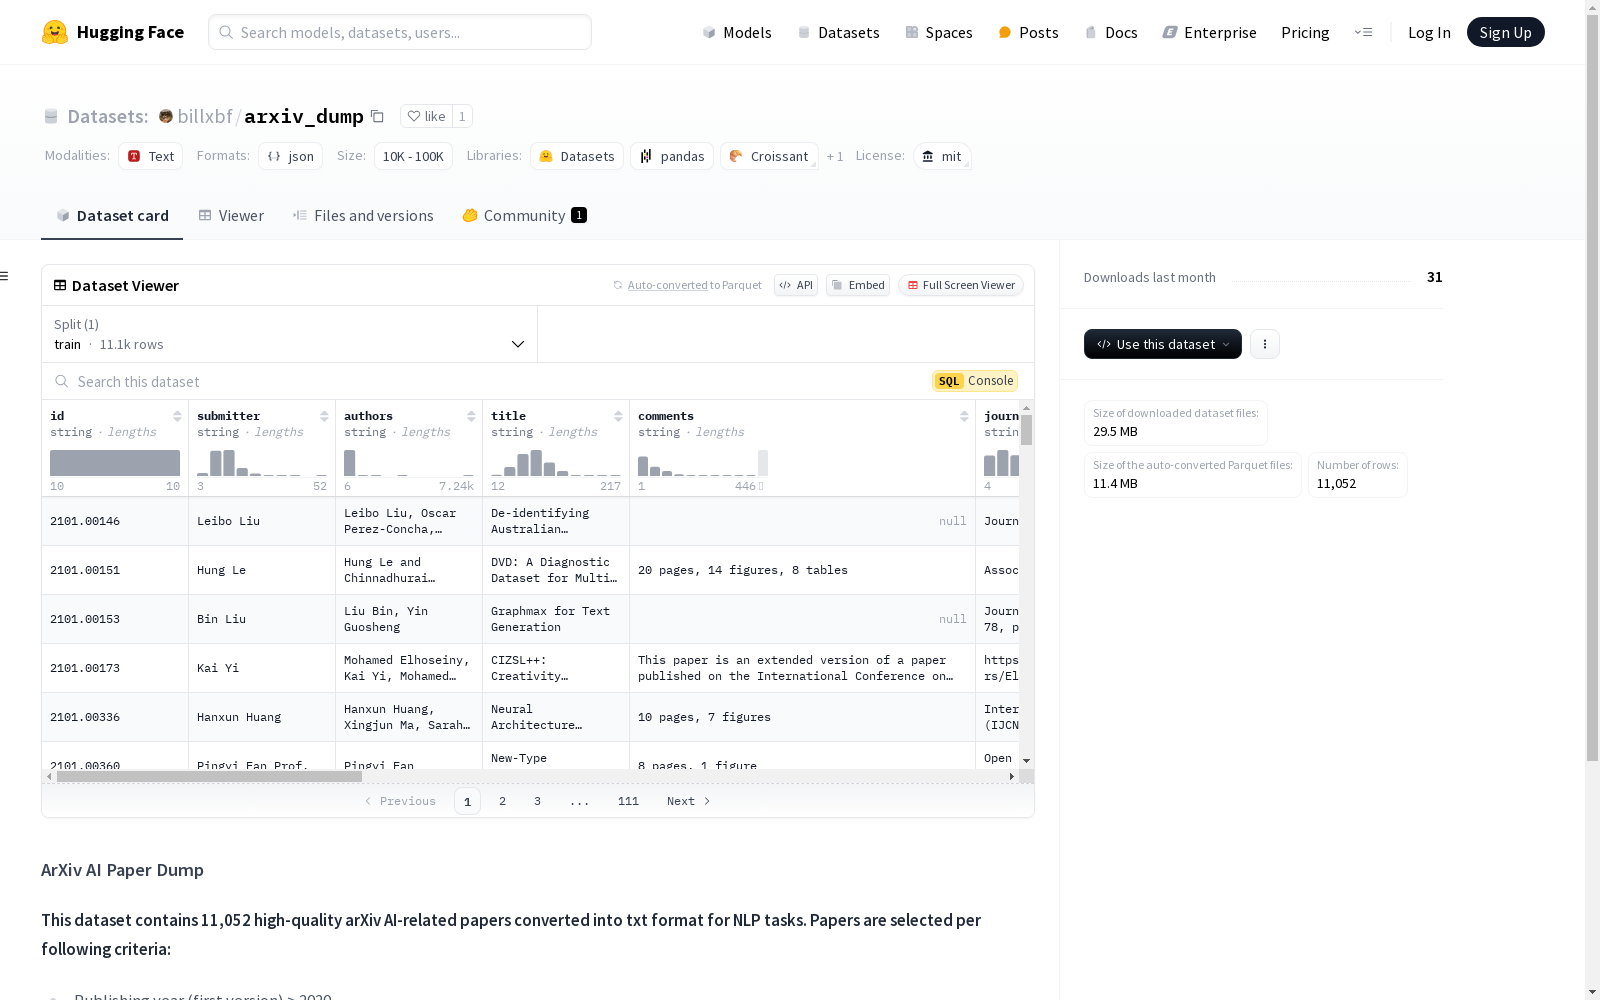Select the Graphmax for Text Generation cell
The image size is (1600, 1000).
click(x=556, y=619)
